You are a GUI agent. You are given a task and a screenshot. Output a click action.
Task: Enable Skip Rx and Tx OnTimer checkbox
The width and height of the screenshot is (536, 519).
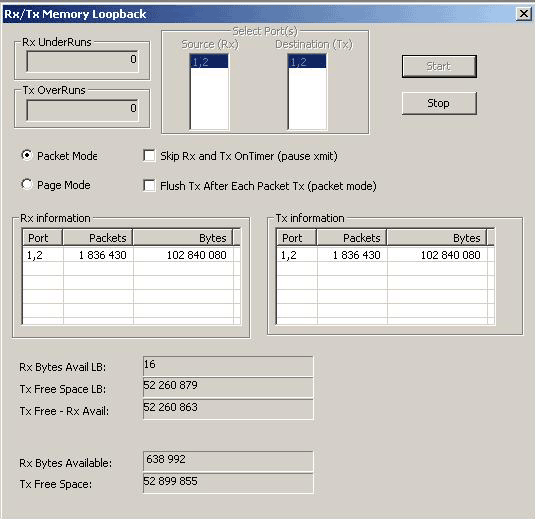[x=149, y=156]
